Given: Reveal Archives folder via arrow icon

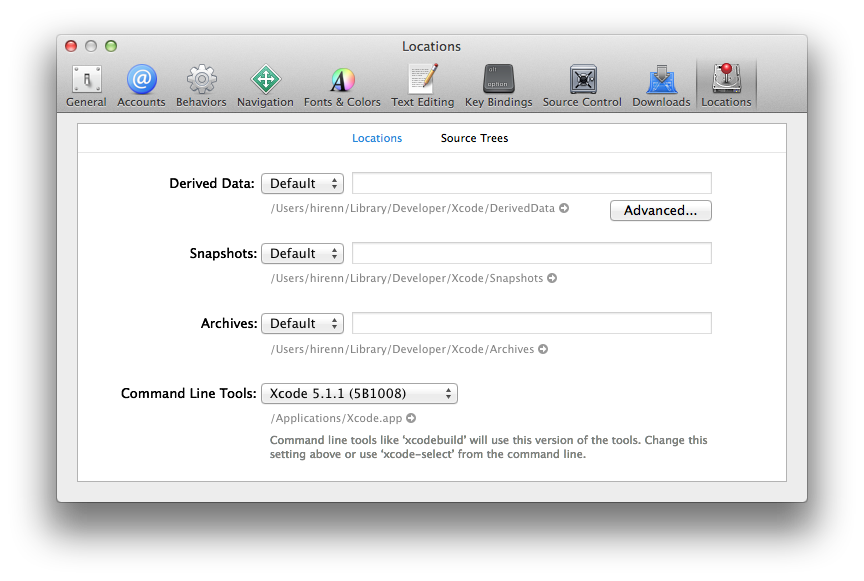Looking at the screenshot, I should pos(543,349).
